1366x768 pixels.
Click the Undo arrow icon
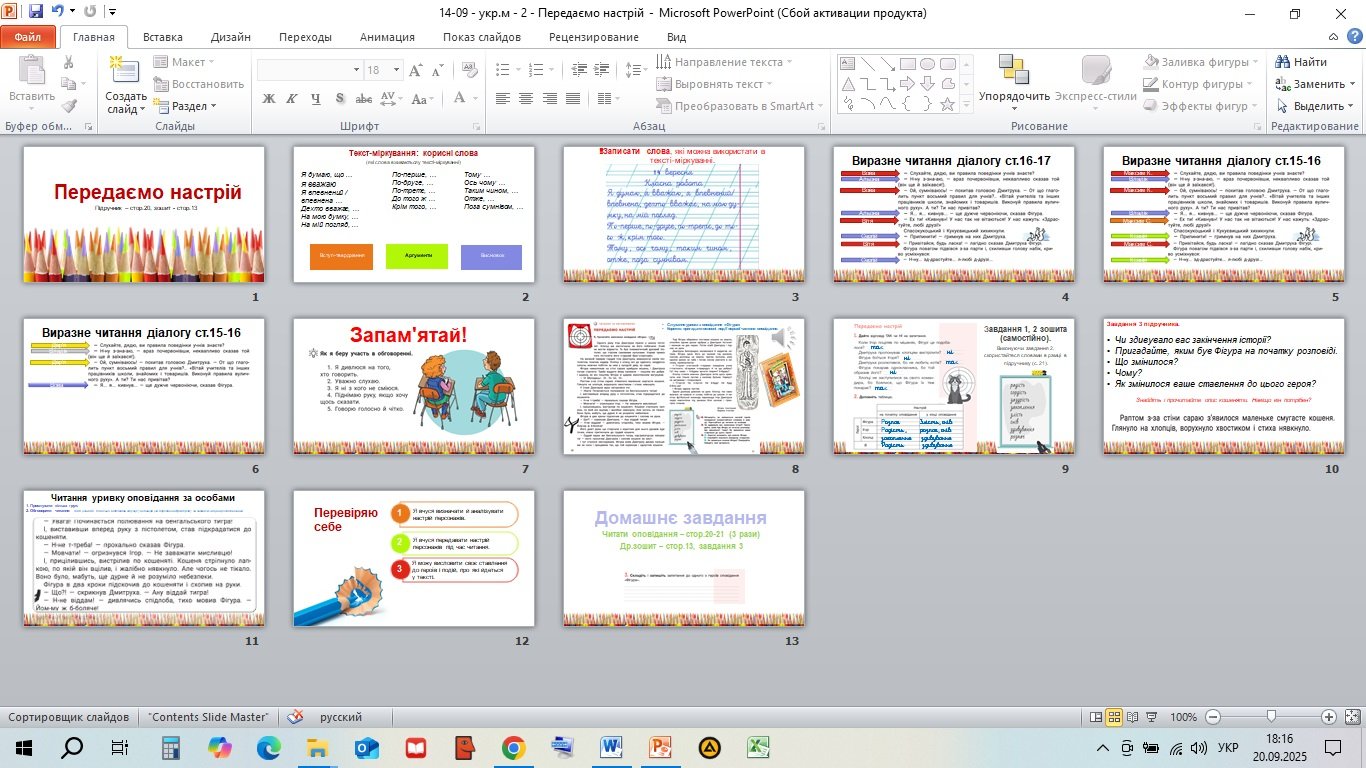click(x=58, y=13)
